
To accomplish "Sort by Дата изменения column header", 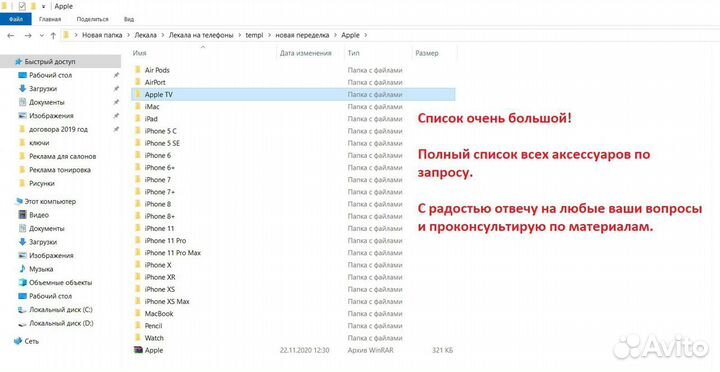I will tap(305, 53).
